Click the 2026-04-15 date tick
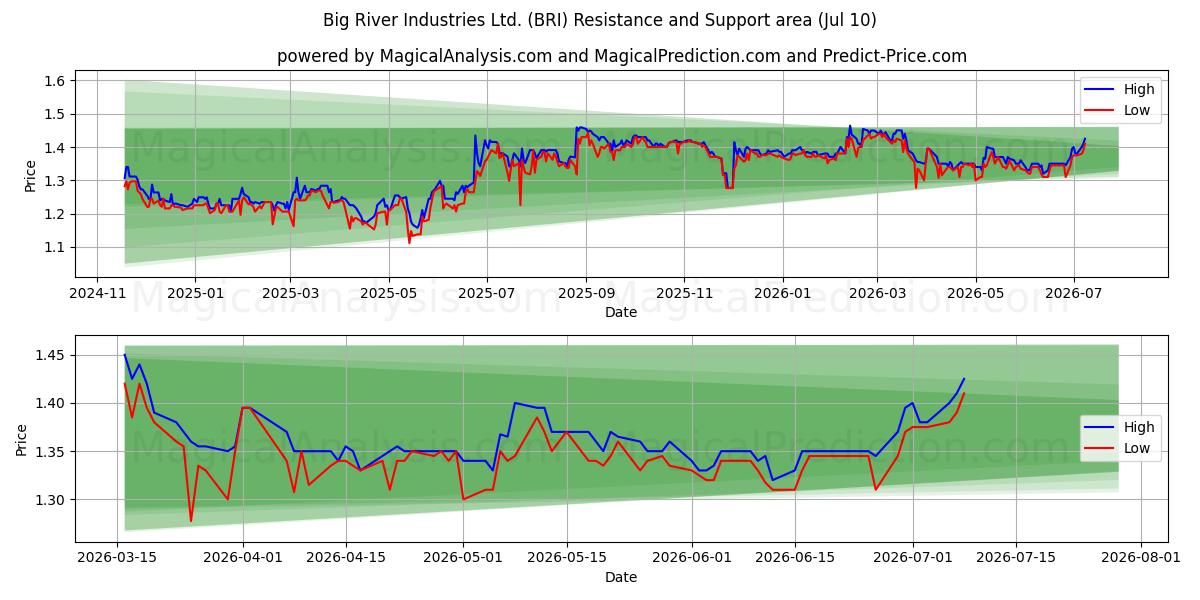The image size is (1200, 600). tap(346, 559)
